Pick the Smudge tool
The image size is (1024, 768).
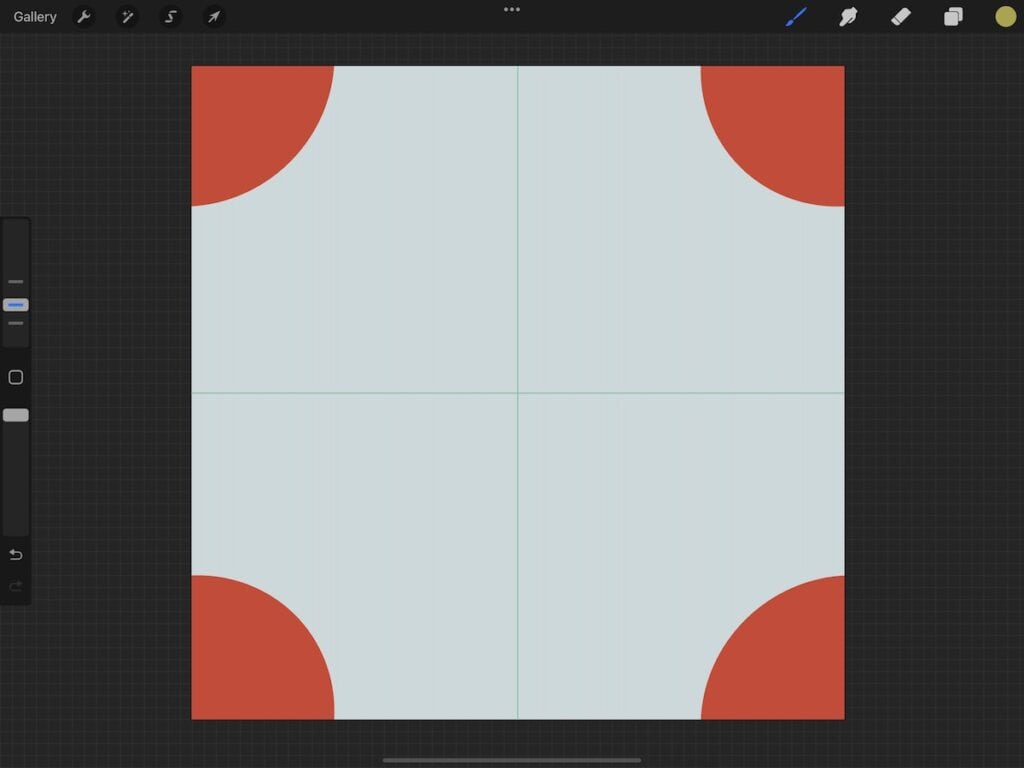point(848,16)
